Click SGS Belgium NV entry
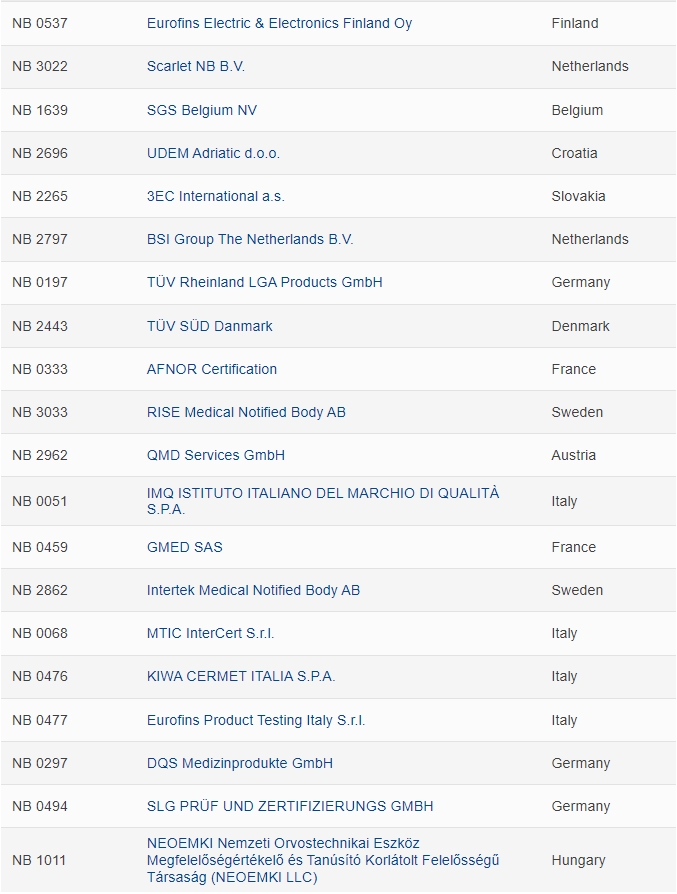 (x=201, y=110)
